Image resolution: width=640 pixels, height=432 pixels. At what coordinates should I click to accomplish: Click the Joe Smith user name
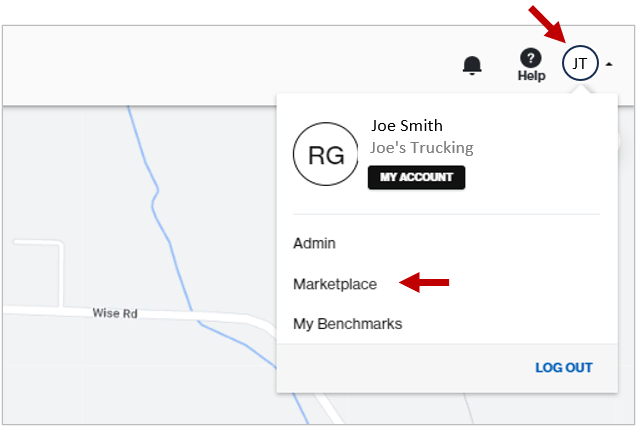[x=407, y=126]
